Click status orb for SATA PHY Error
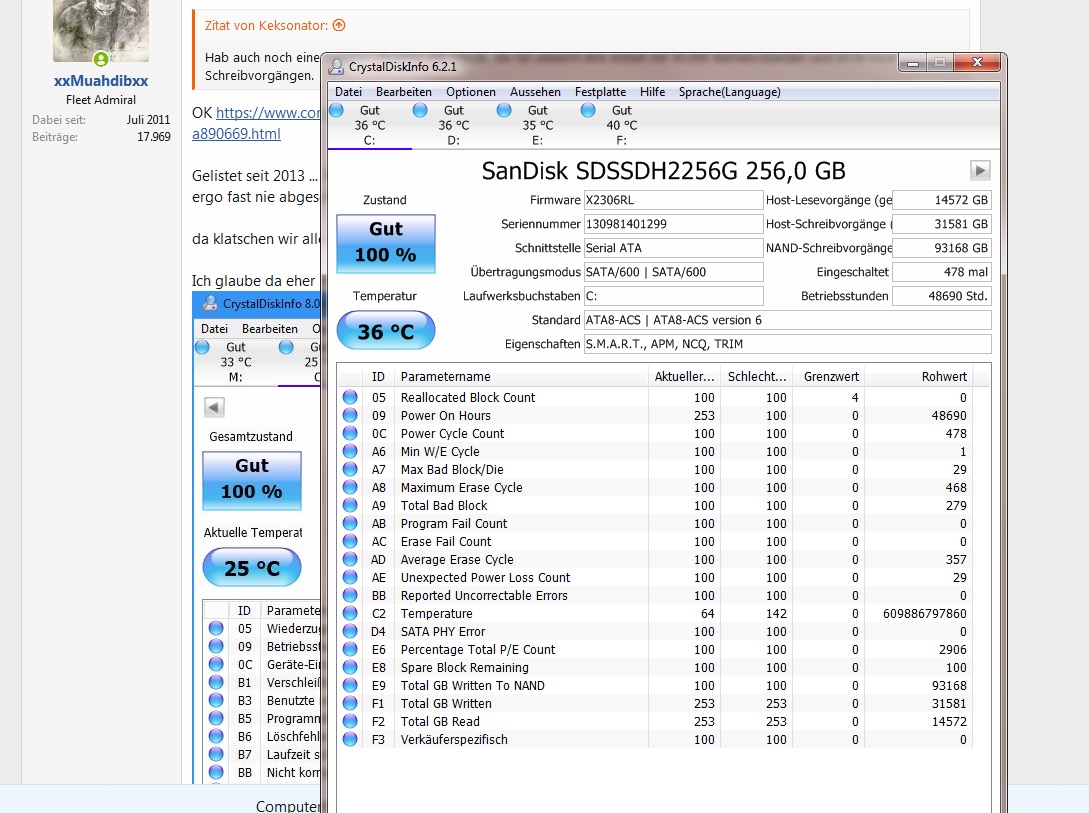The image size is (1089, 813). pyautogui.click(x=350, y=632)
